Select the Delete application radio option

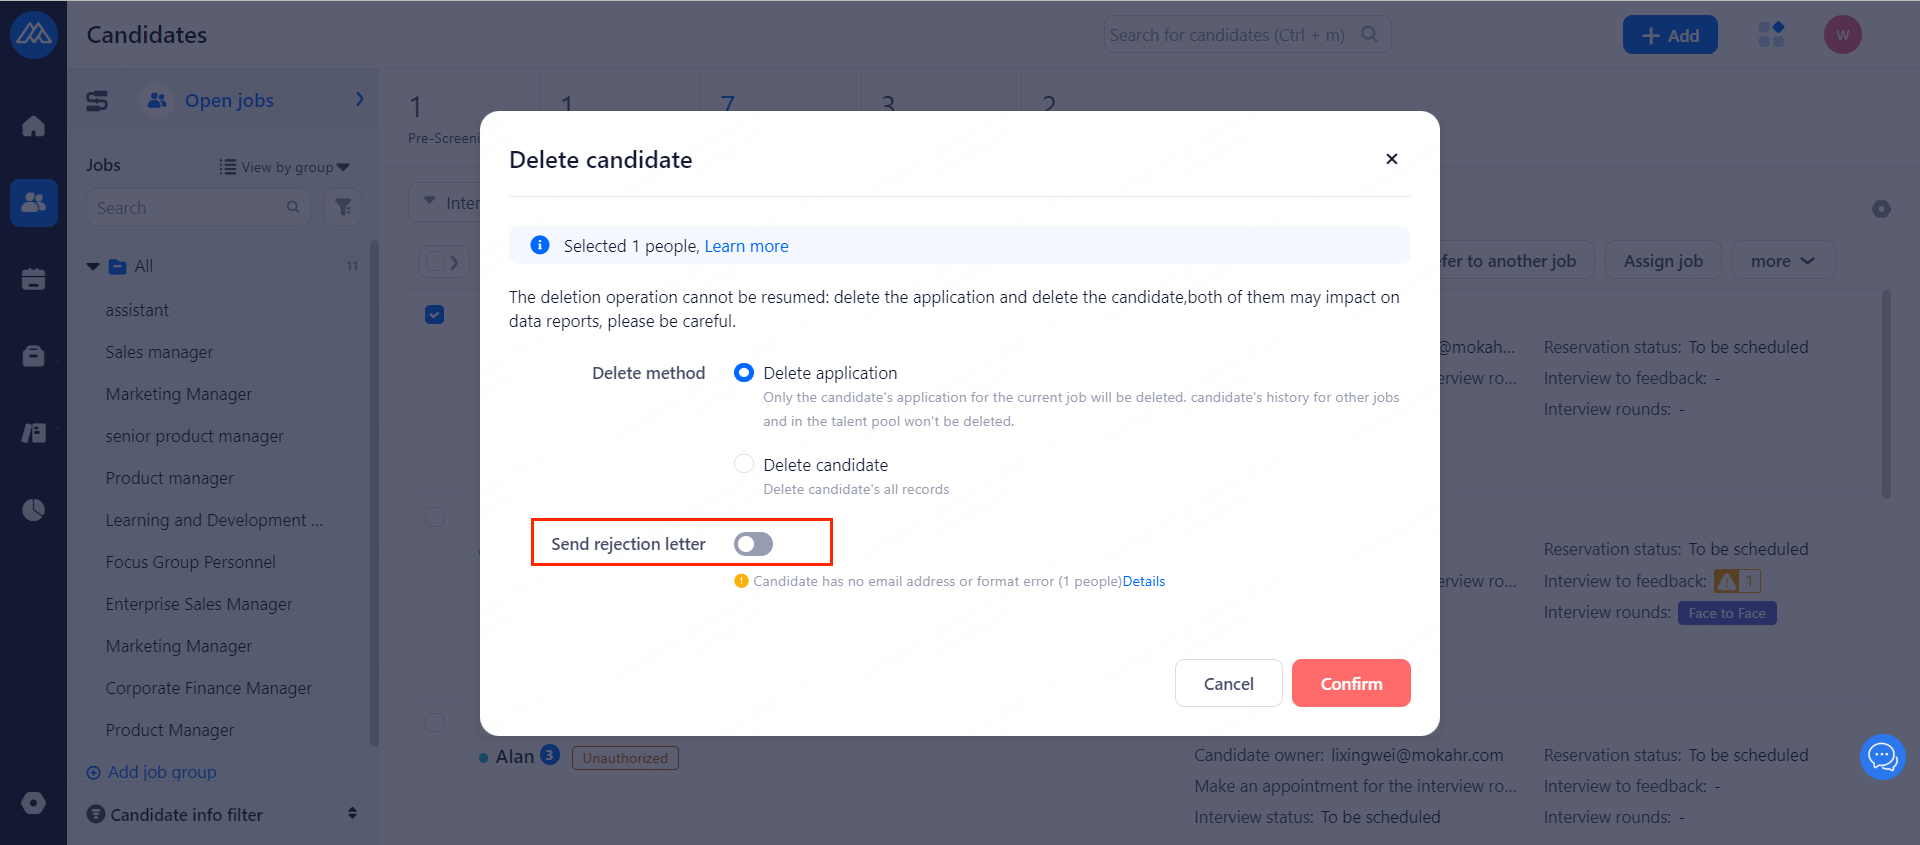(x=744, y=373)
